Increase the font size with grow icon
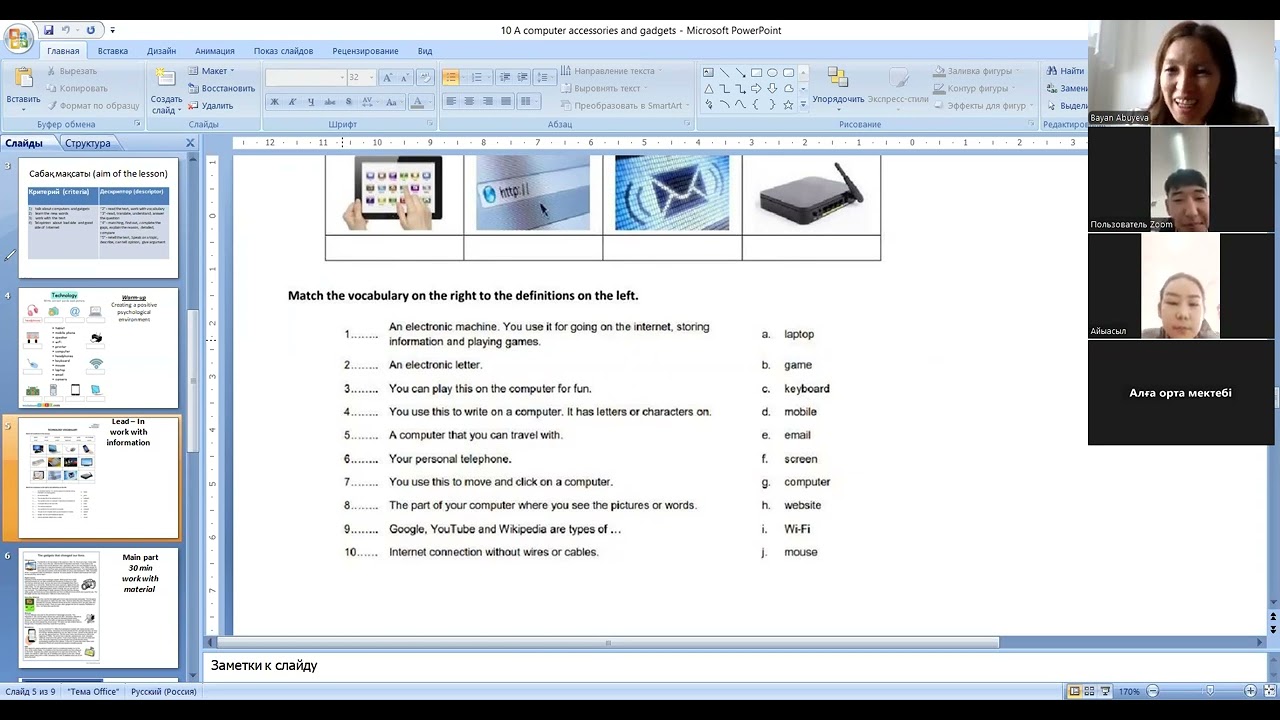Screen dimensions: 1280x720 coord(387,77)
